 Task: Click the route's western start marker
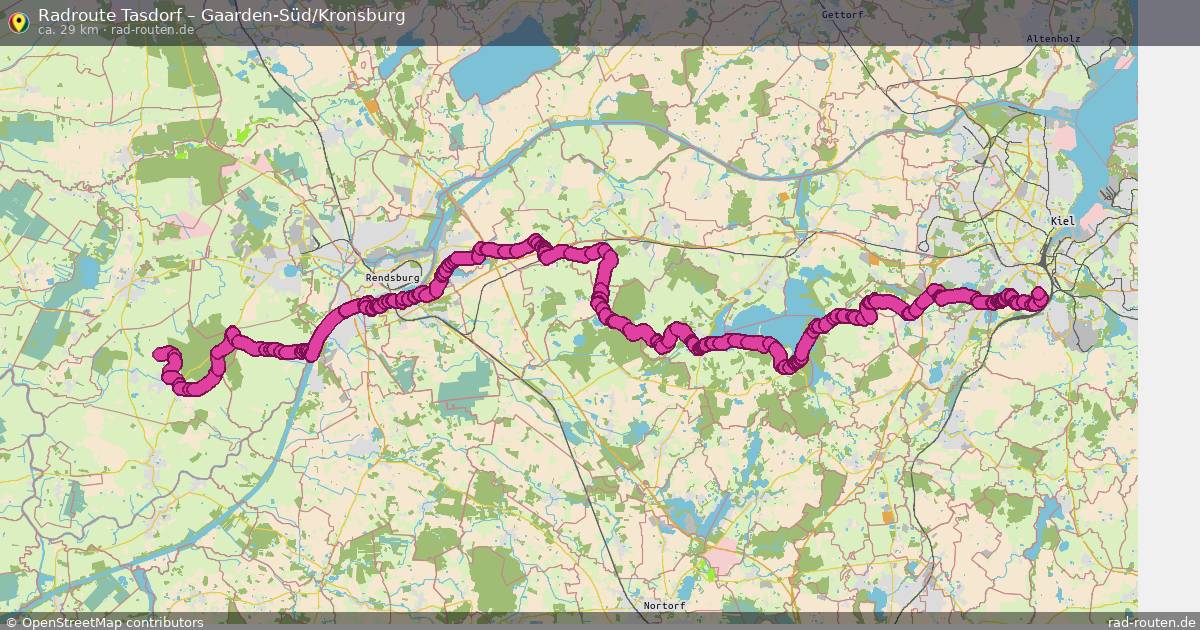coord(159,353)
